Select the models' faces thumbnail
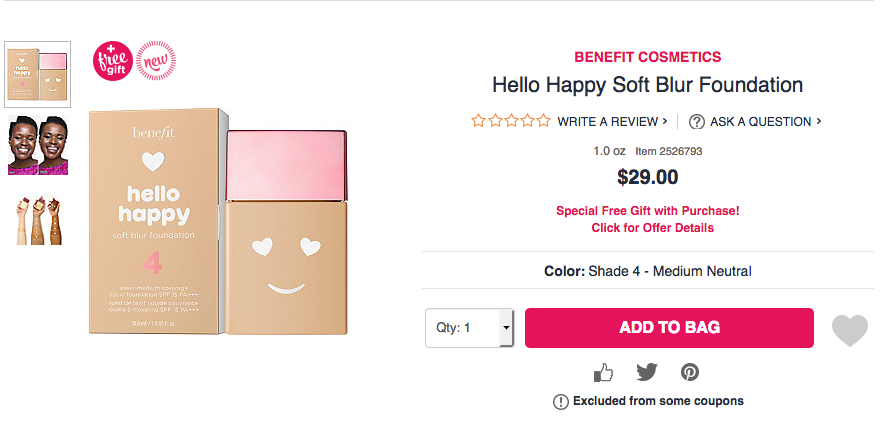This screenshot has height=441, width=893. 38,145
